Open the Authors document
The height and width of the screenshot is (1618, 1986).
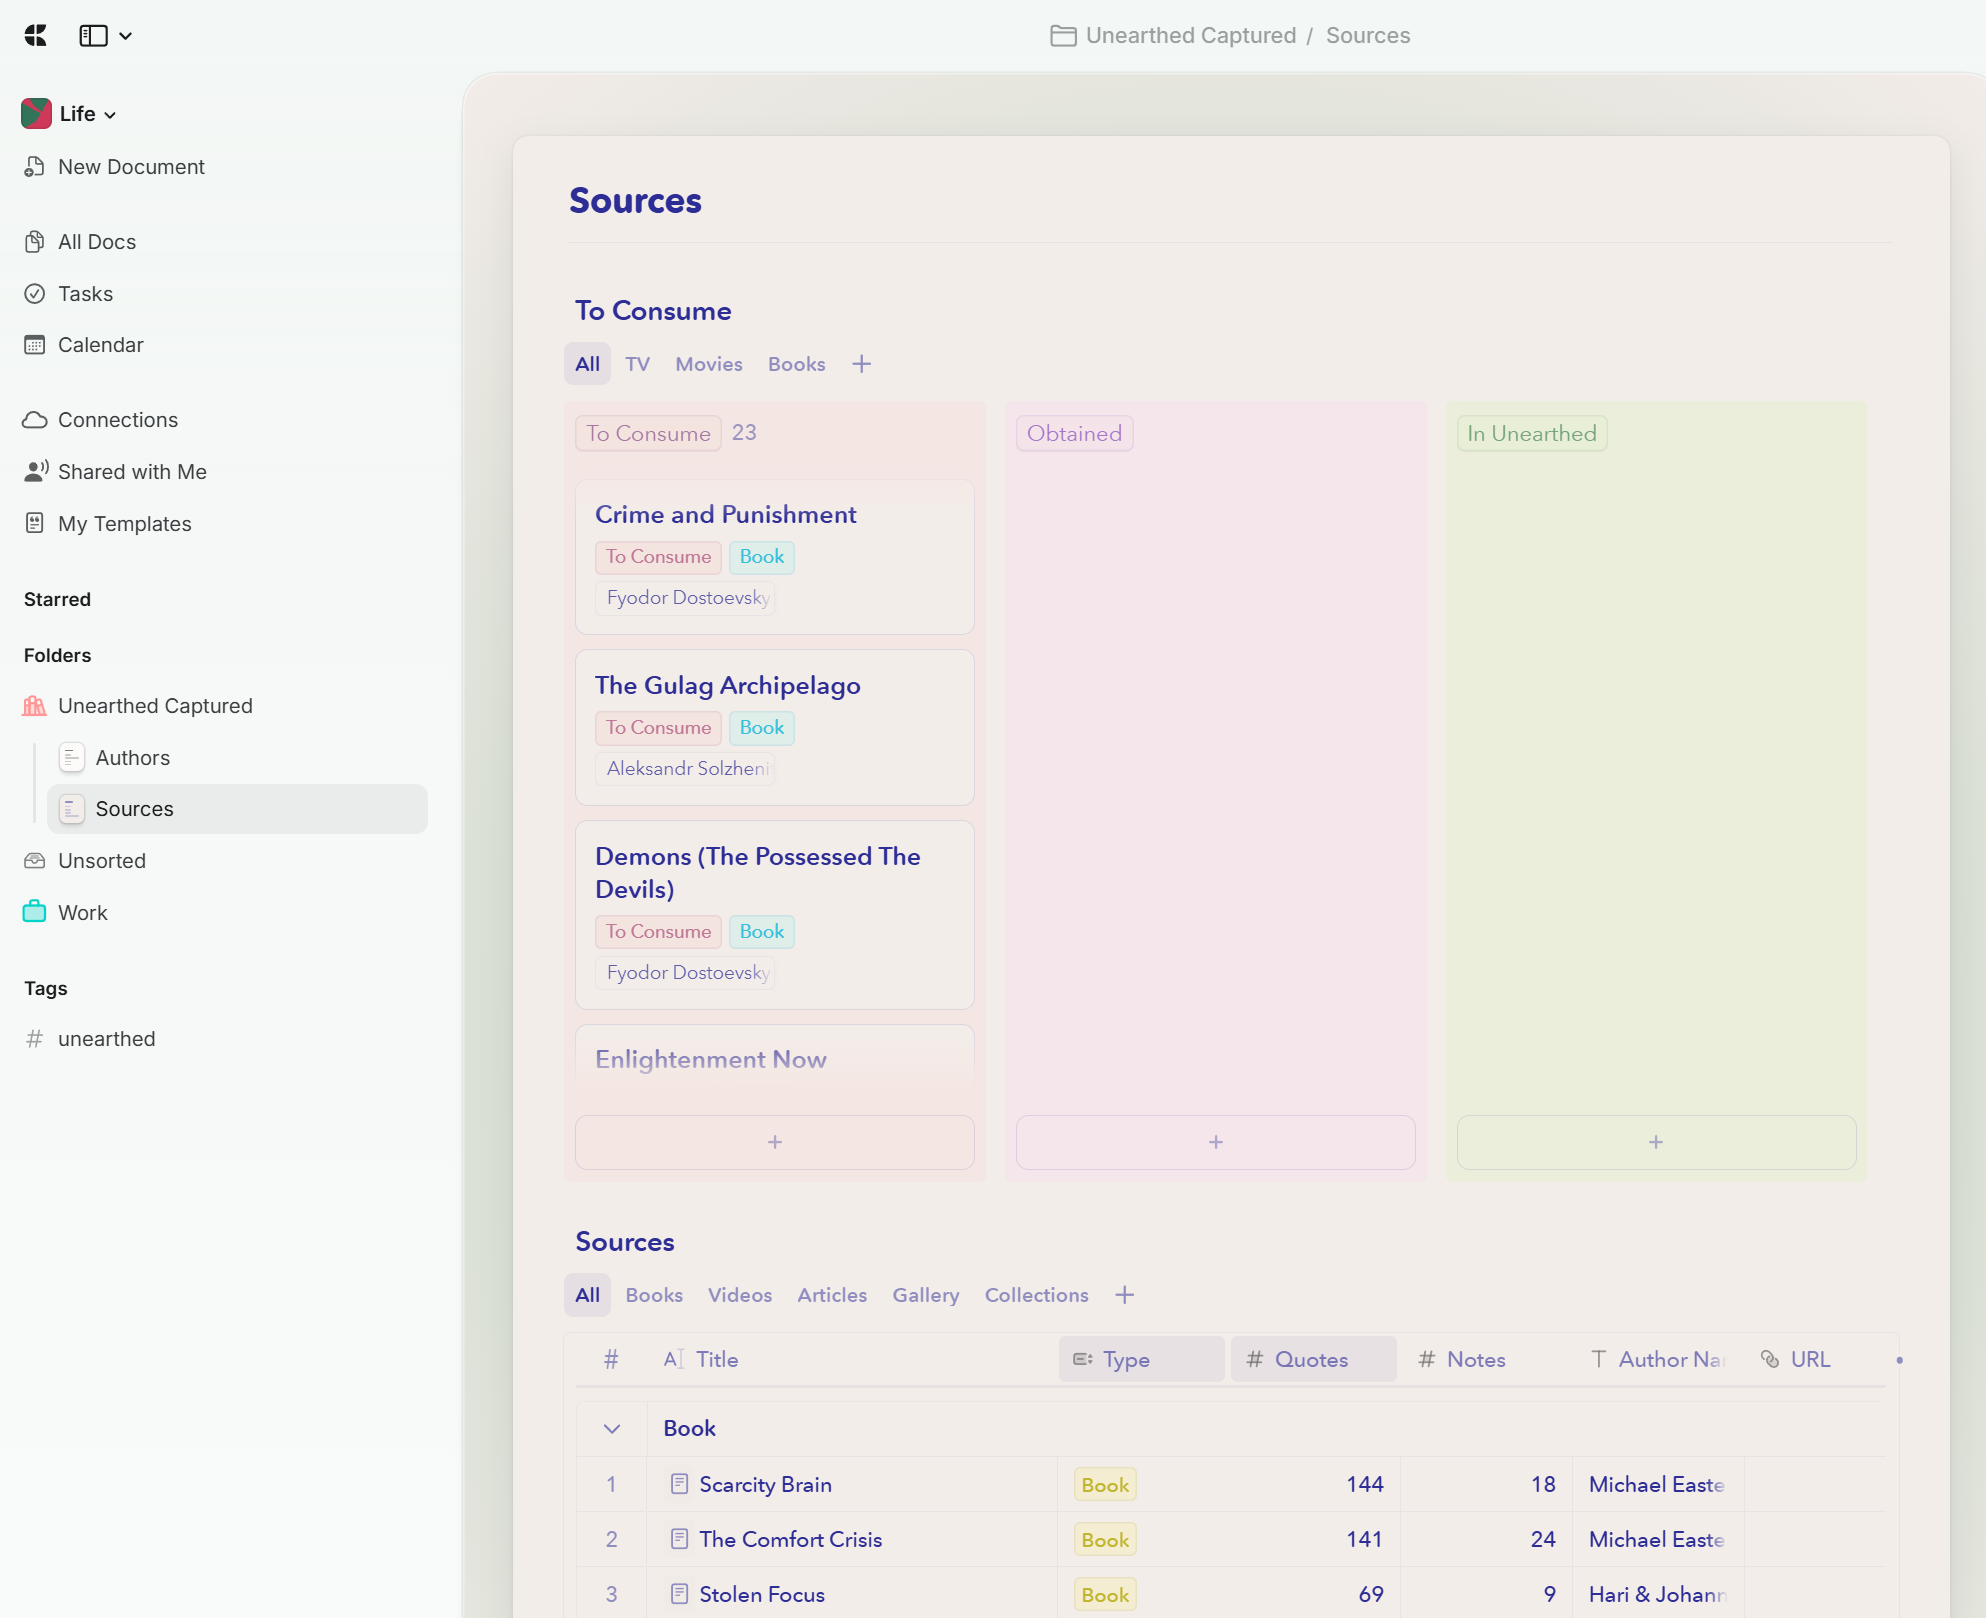133,758
